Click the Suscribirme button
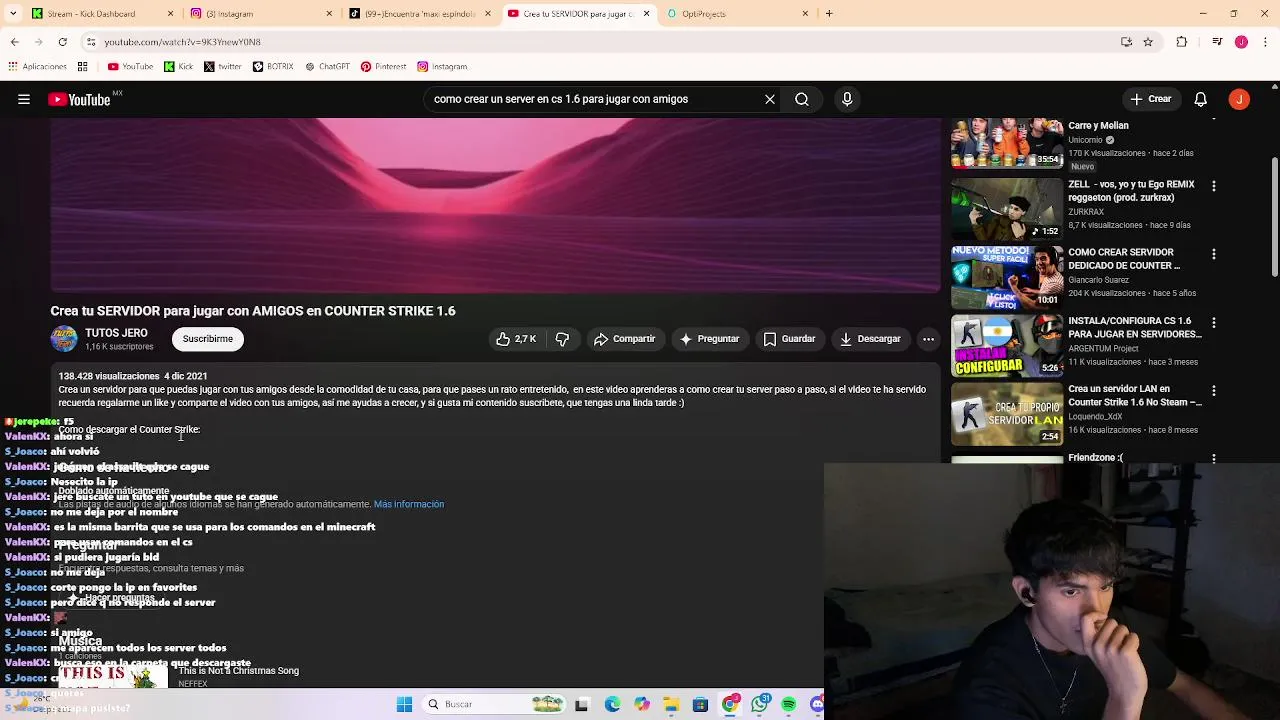 (208, 339)
